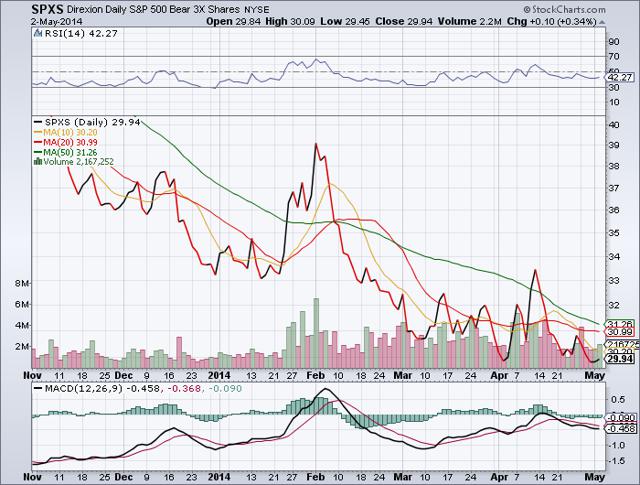Screen dimensions: 640x485
Task: Click 2014 on the price chart date axis
Action: tap(219, 375)
